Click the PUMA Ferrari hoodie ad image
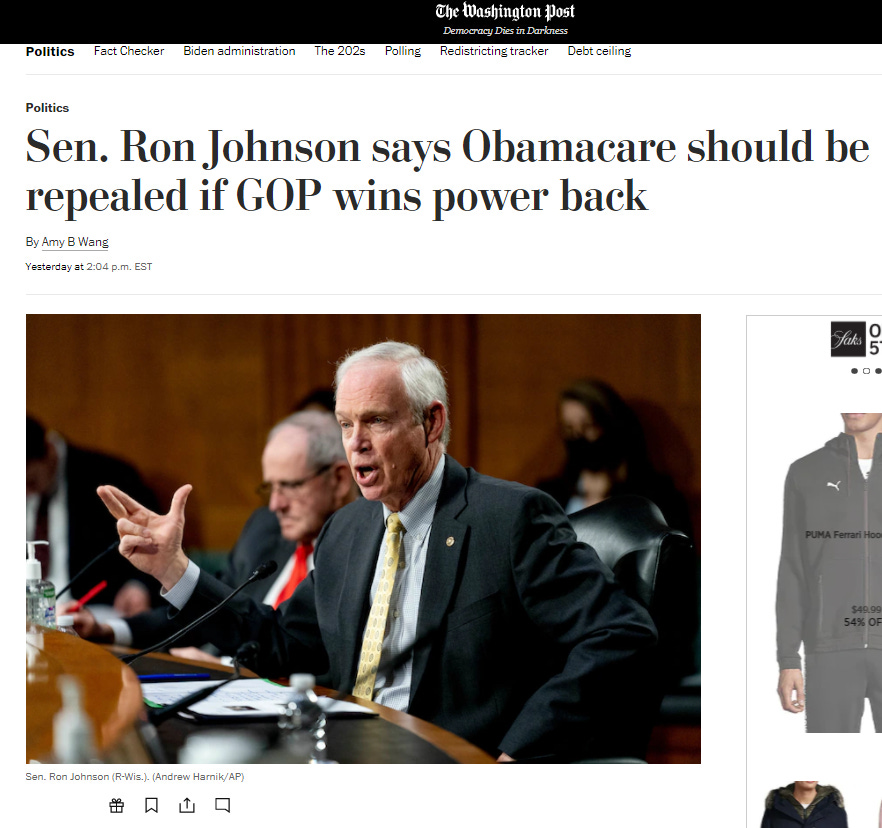 tap(829, 572)
